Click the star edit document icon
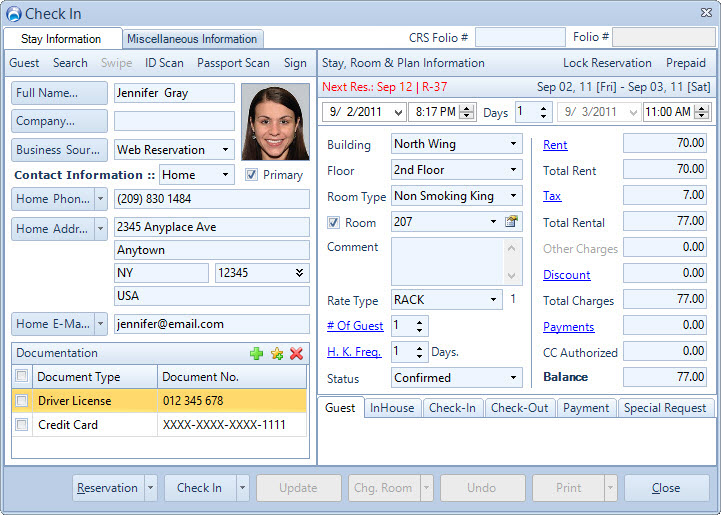This screenshot has height=515, width=721. pos(277,353)
